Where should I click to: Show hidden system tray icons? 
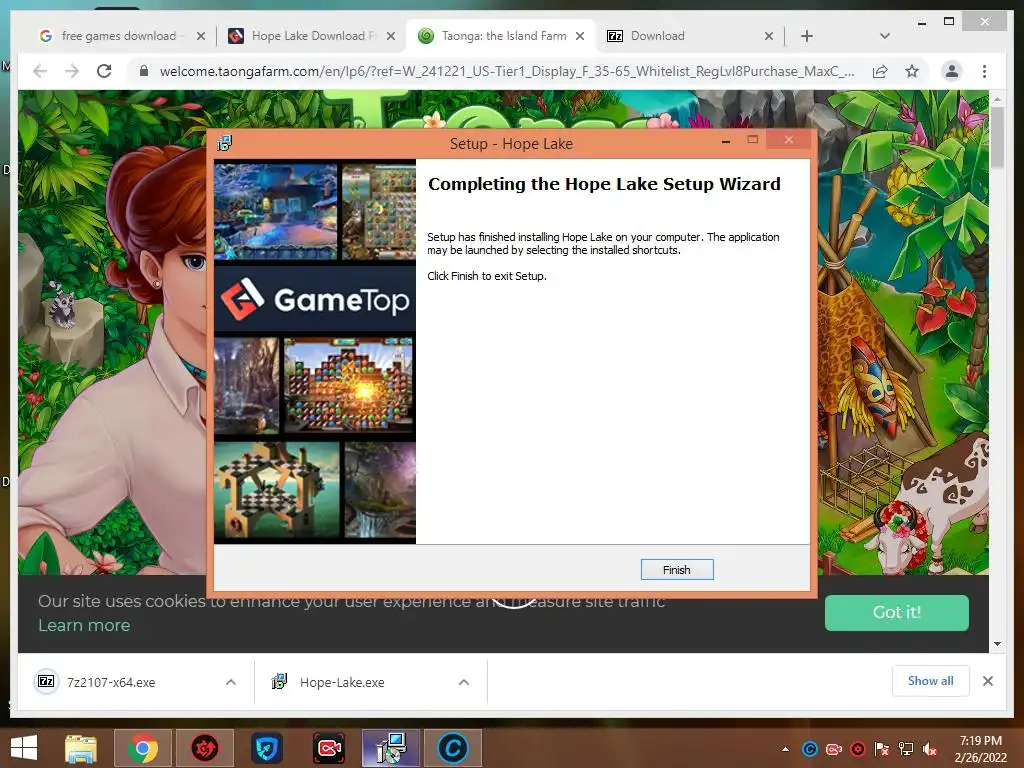(x=785, y=749)
